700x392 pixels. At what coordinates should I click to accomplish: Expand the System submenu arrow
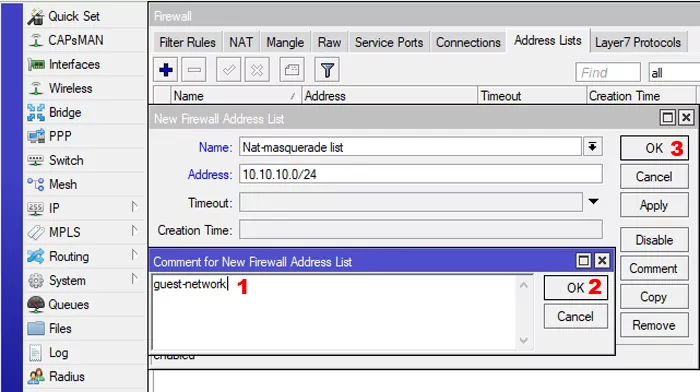click(x=134, y=279)
